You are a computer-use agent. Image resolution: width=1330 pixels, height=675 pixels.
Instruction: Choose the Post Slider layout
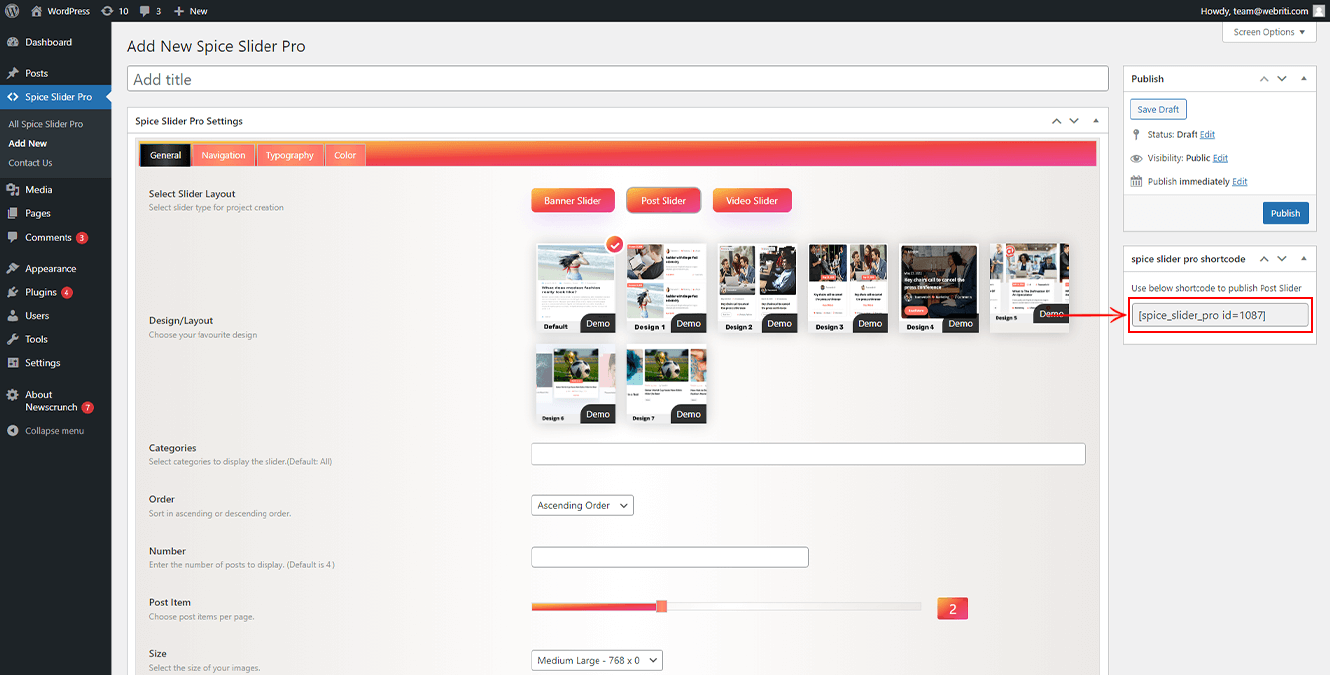(x=664, y=201)
